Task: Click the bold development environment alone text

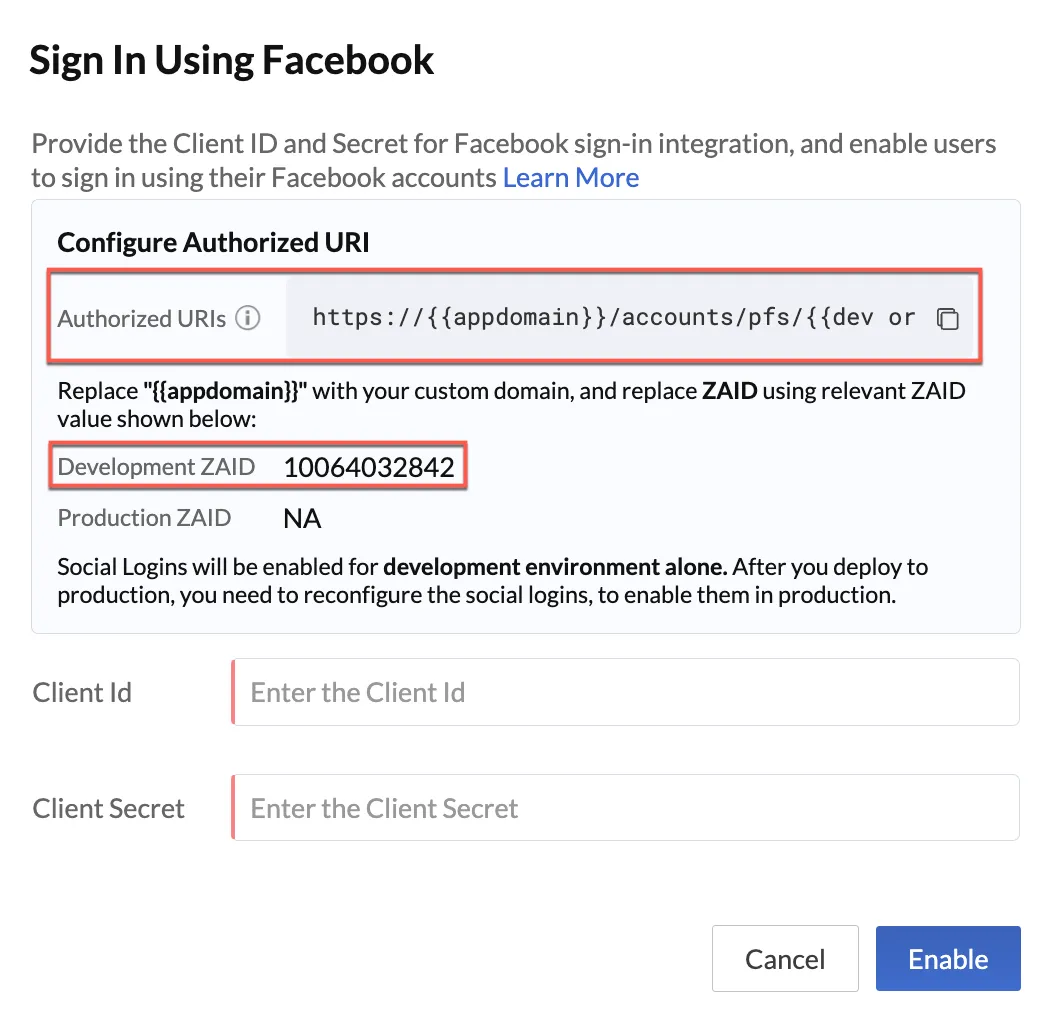Action: point(556,567)
